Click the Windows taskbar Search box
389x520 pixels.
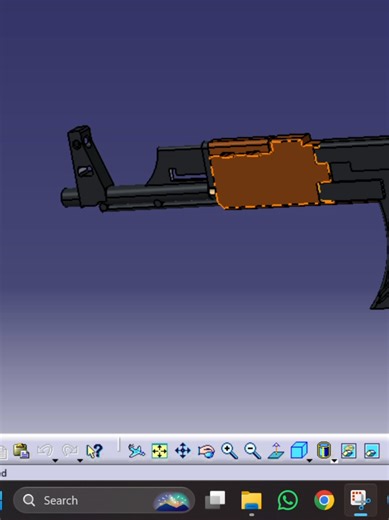click(104, 500)
